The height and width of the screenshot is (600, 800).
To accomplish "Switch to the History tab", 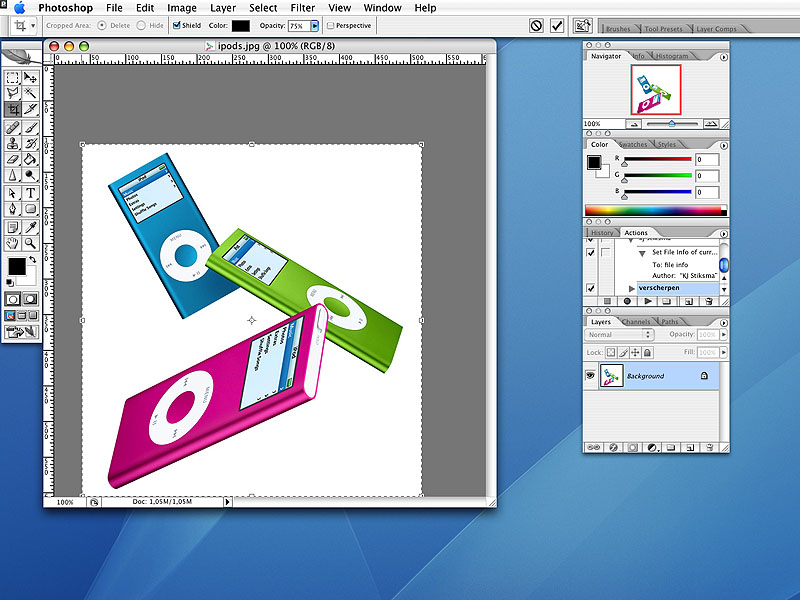I will pyautogui.click(x=602, y=232).
